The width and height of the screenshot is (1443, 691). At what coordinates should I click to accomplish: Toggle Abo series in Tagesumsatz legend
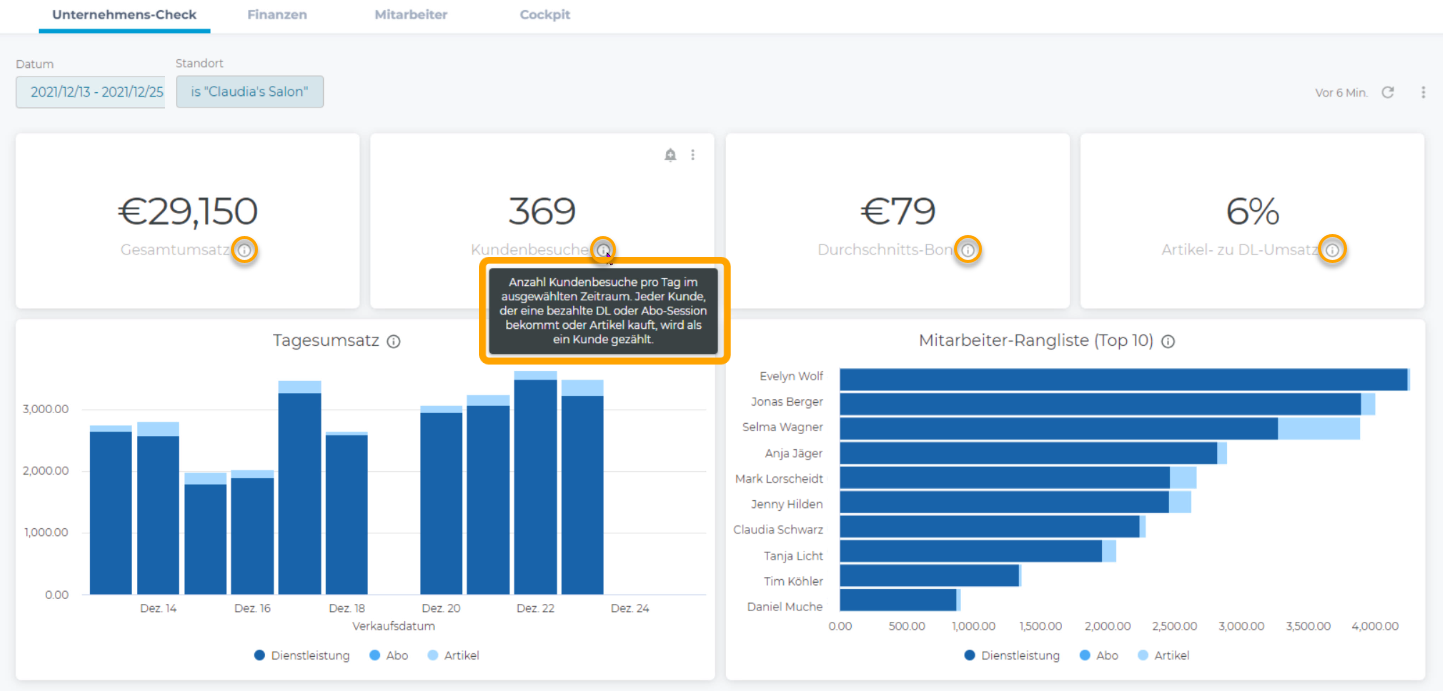click(x=388, y=656)
